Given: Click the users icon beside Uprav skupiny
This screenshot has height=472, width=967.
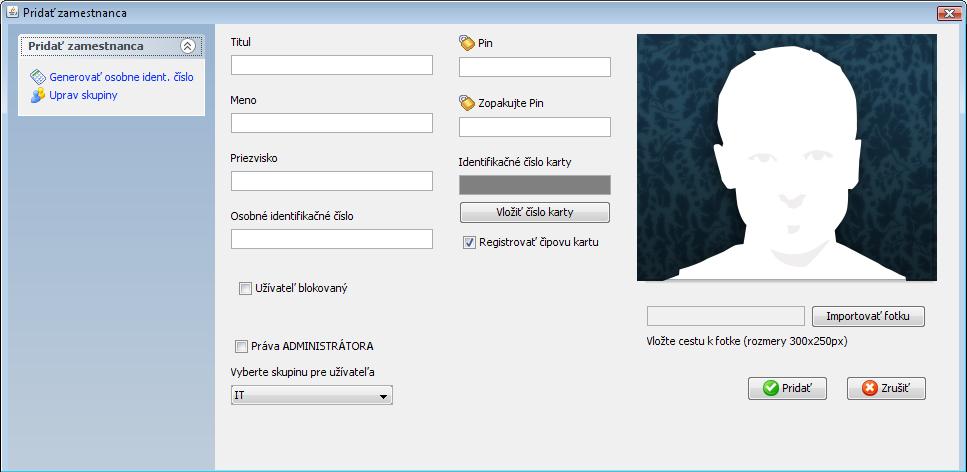Looking at the screenshot, I should pyautogui.click(x=38, y=95).
